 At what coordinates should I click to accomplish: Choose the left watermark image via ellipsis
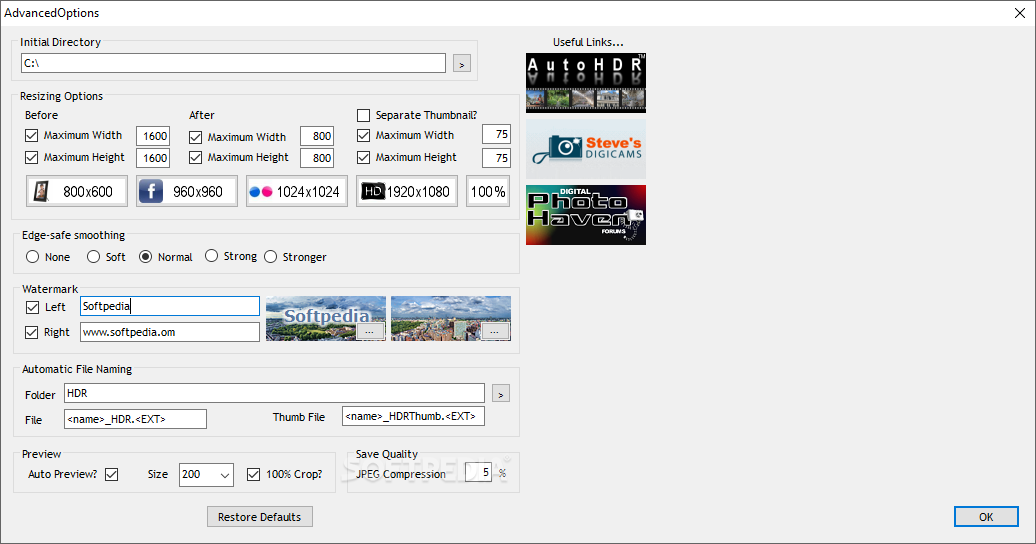[x=370, y=332]
